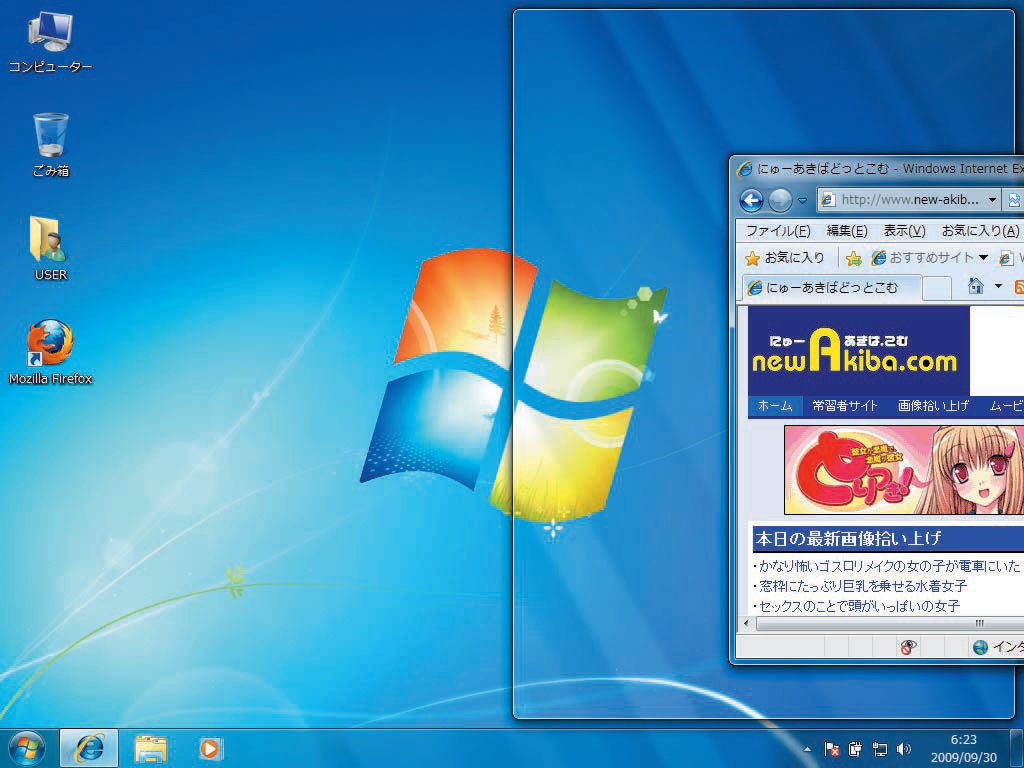The image size is (1024, 768).
Task: Launch Windows Media Player from taskbar
Action: pyautogui.click(x=210, y=748)
